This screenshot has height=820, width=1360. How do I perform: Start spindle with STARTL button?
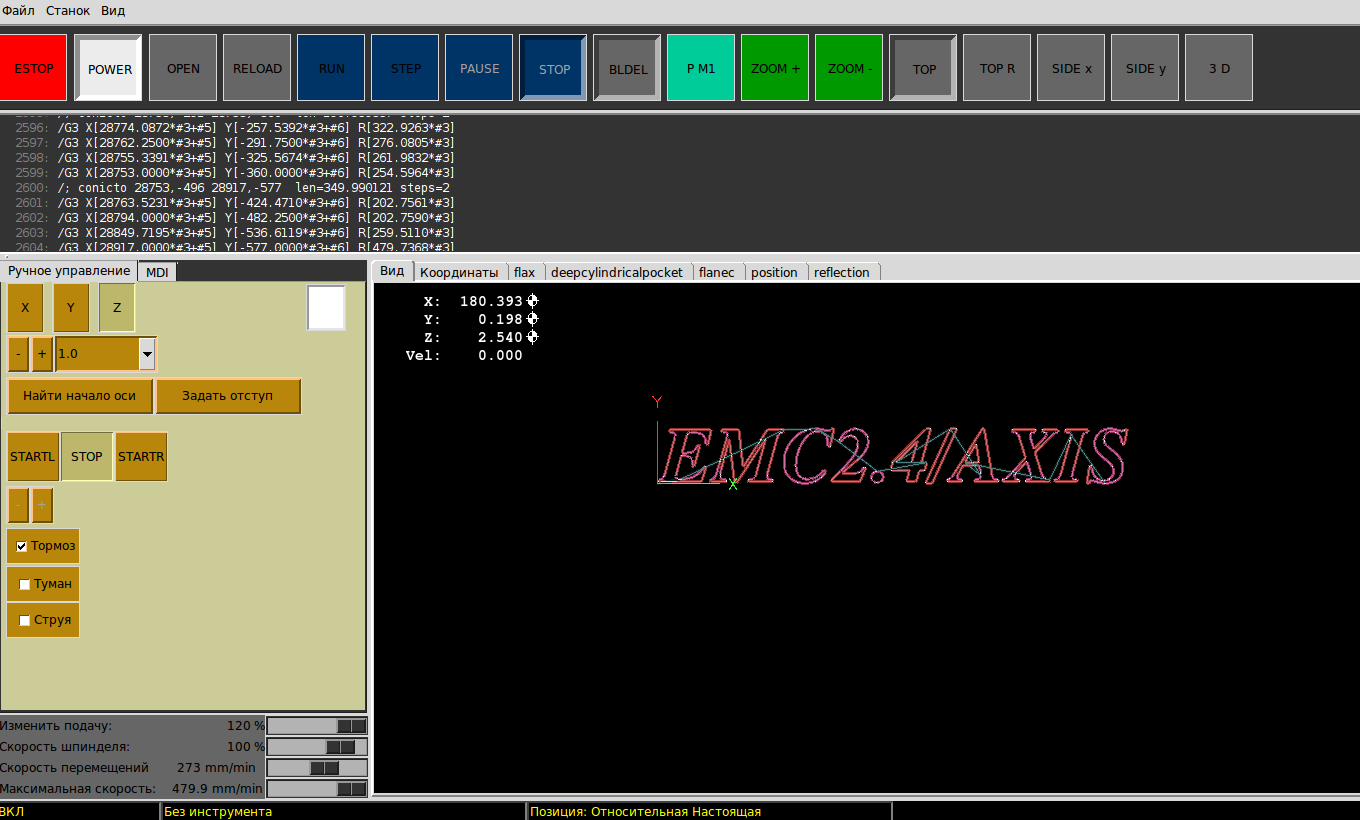click(33, 457)
